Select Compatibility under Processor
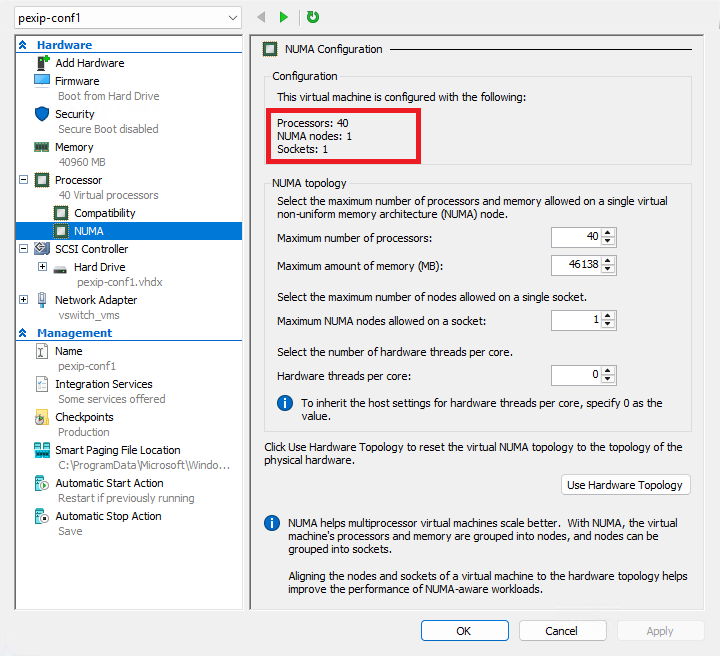 (x=104, y=213)
